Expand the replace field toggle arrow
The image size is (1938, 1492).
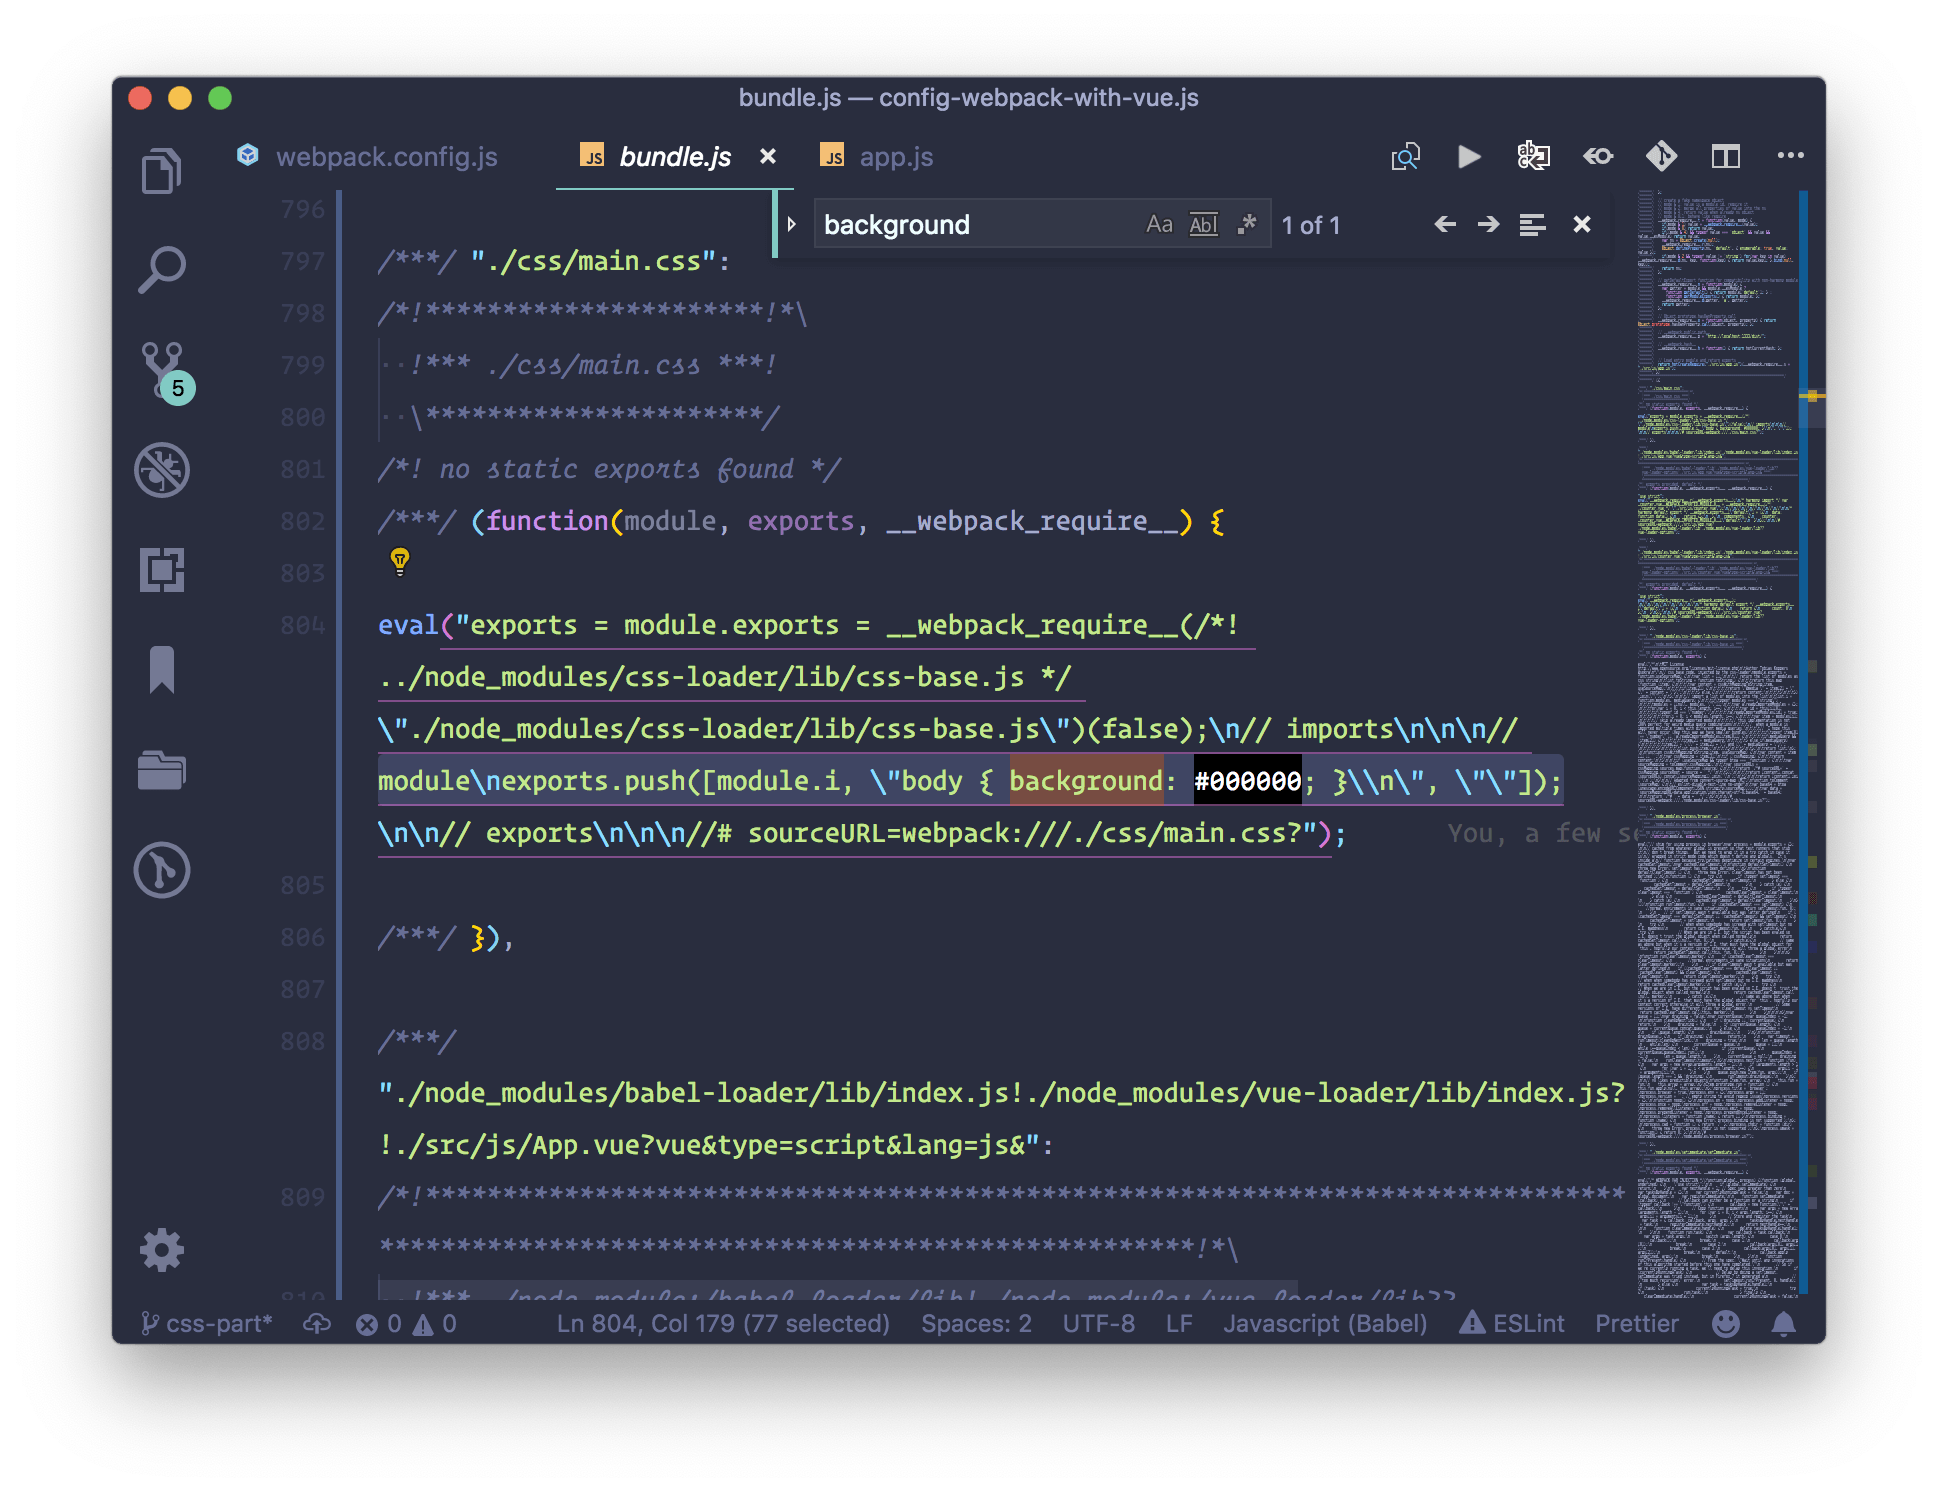click(791, 225)
